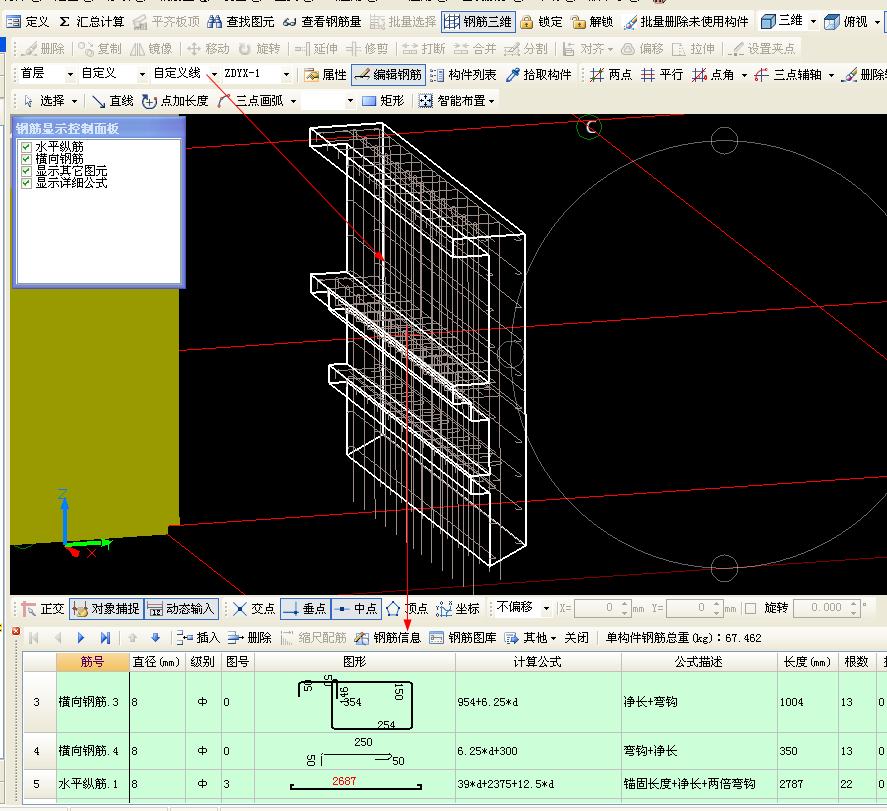Select 两点 two-point axis tool
This screenshot has height=811, width=887.
click(611, 75)
